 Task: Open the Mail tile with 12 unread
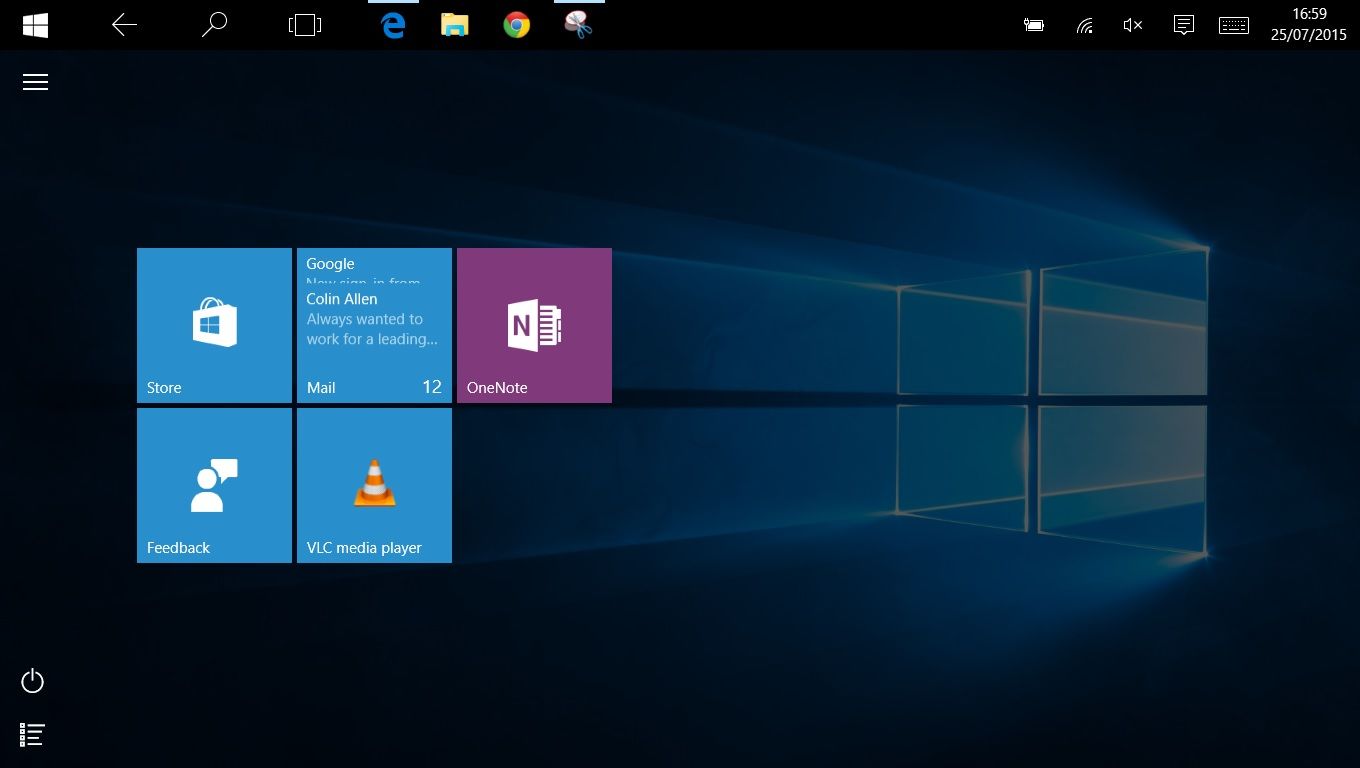pyautogui.click(x=374, y=325)
